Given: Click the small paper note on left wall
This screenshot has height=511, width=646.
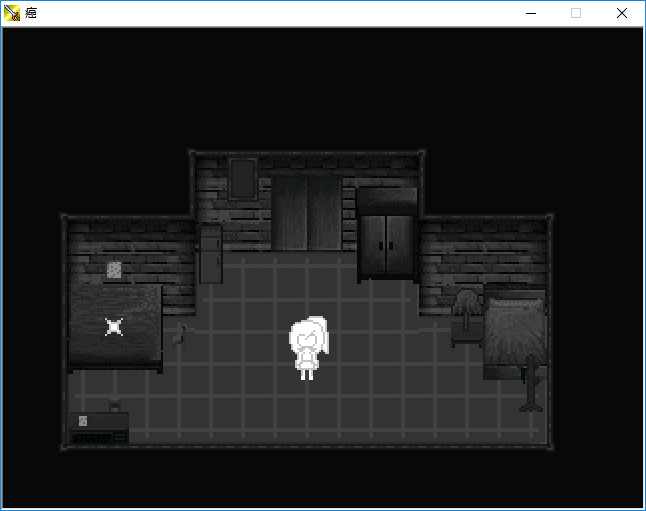Looking at the screenshot, I should (x=114, y=270).
